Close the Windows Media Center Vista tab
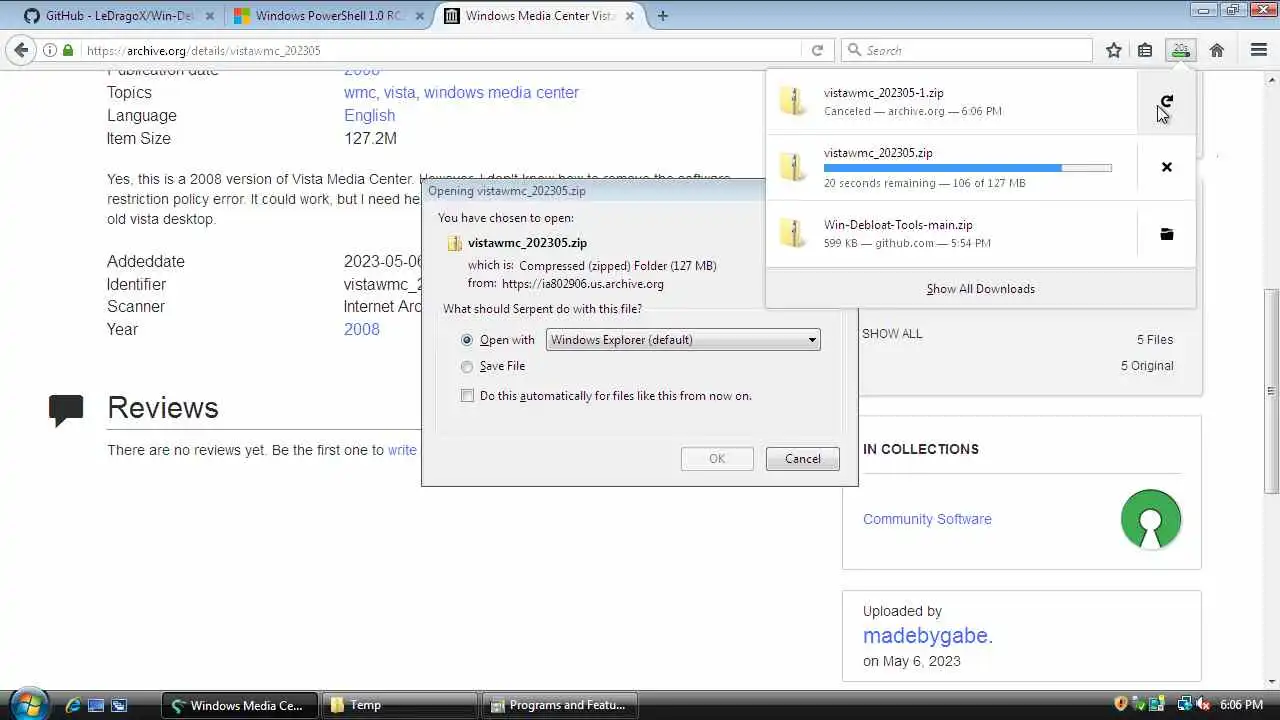Image resolution: width=1280 pixels, height=720 pixels. [x=630, y=16]
